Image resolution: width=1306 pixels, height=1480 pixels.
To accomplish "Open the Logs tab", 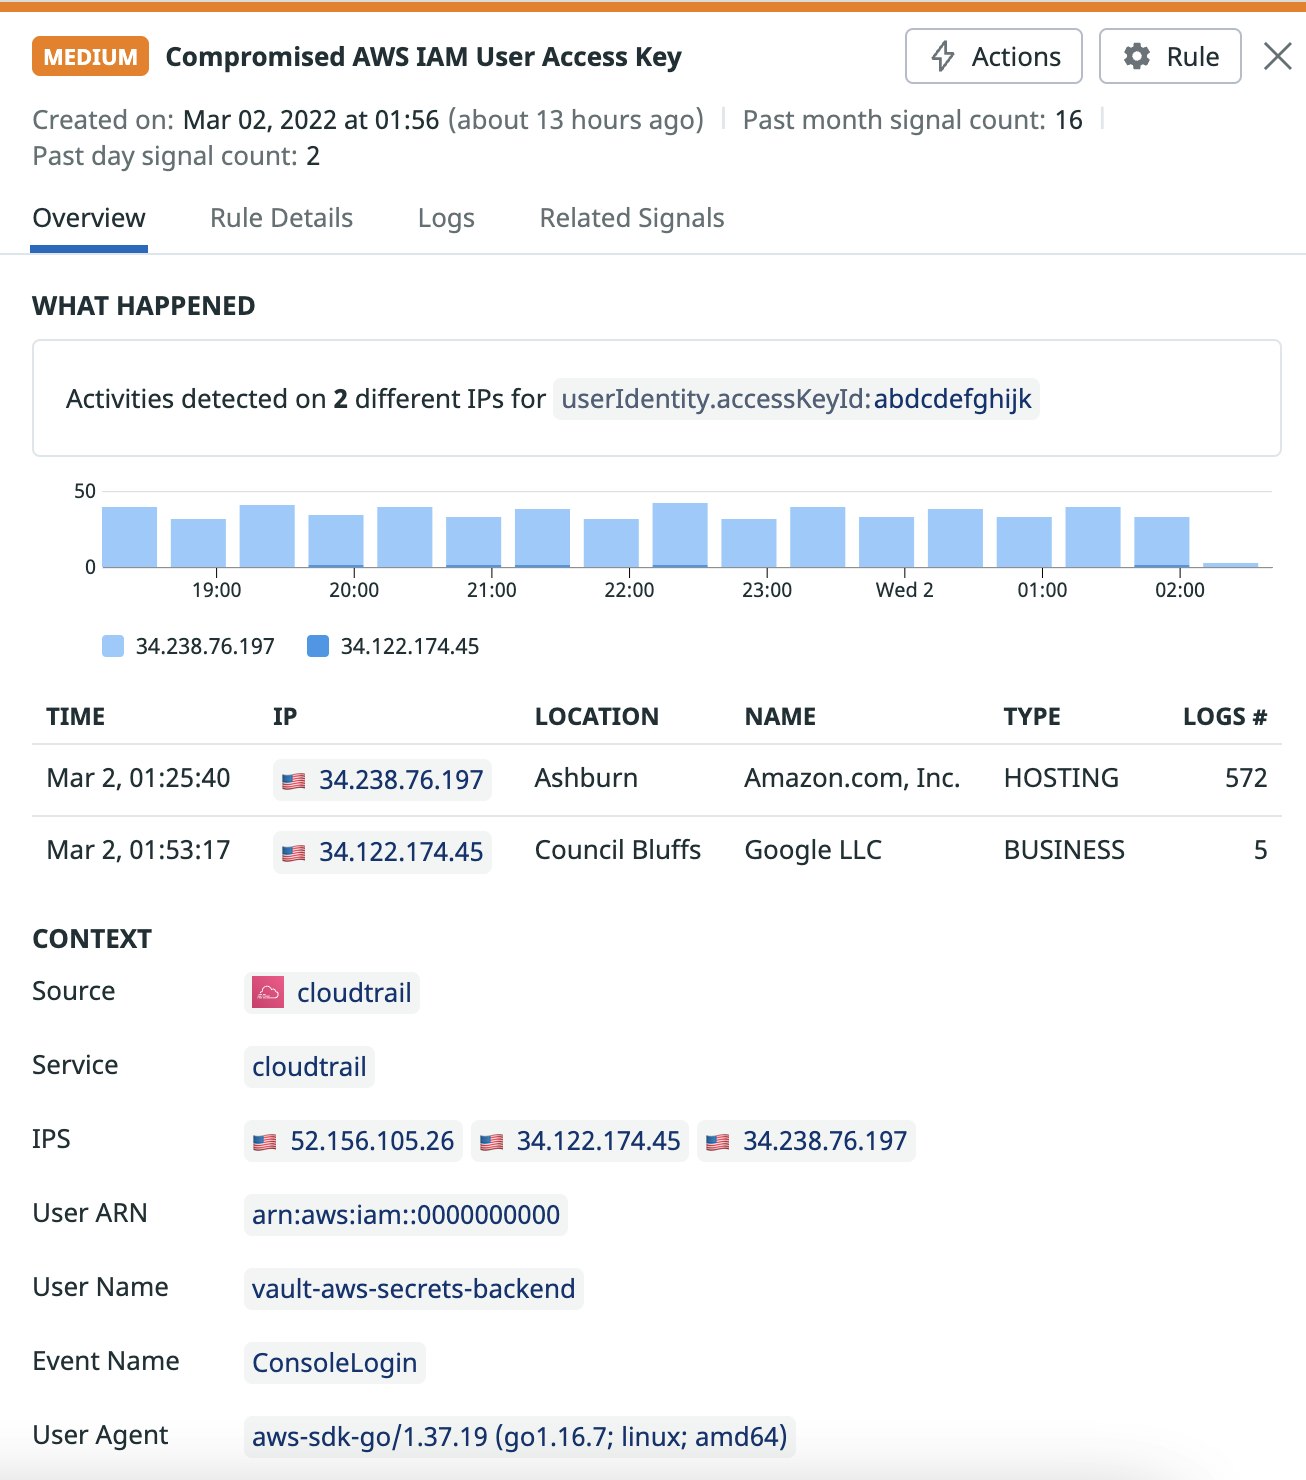I will click(446, 217).
